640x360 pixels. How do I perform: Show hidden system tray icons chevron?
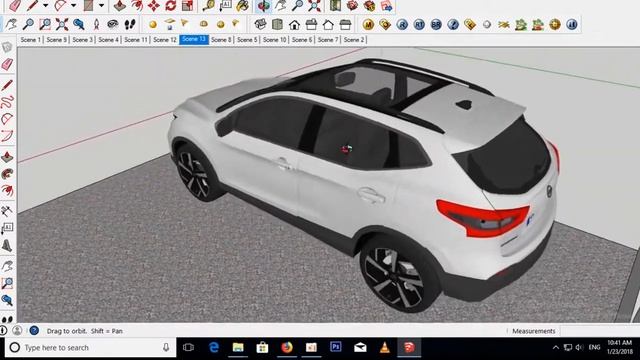556,347
